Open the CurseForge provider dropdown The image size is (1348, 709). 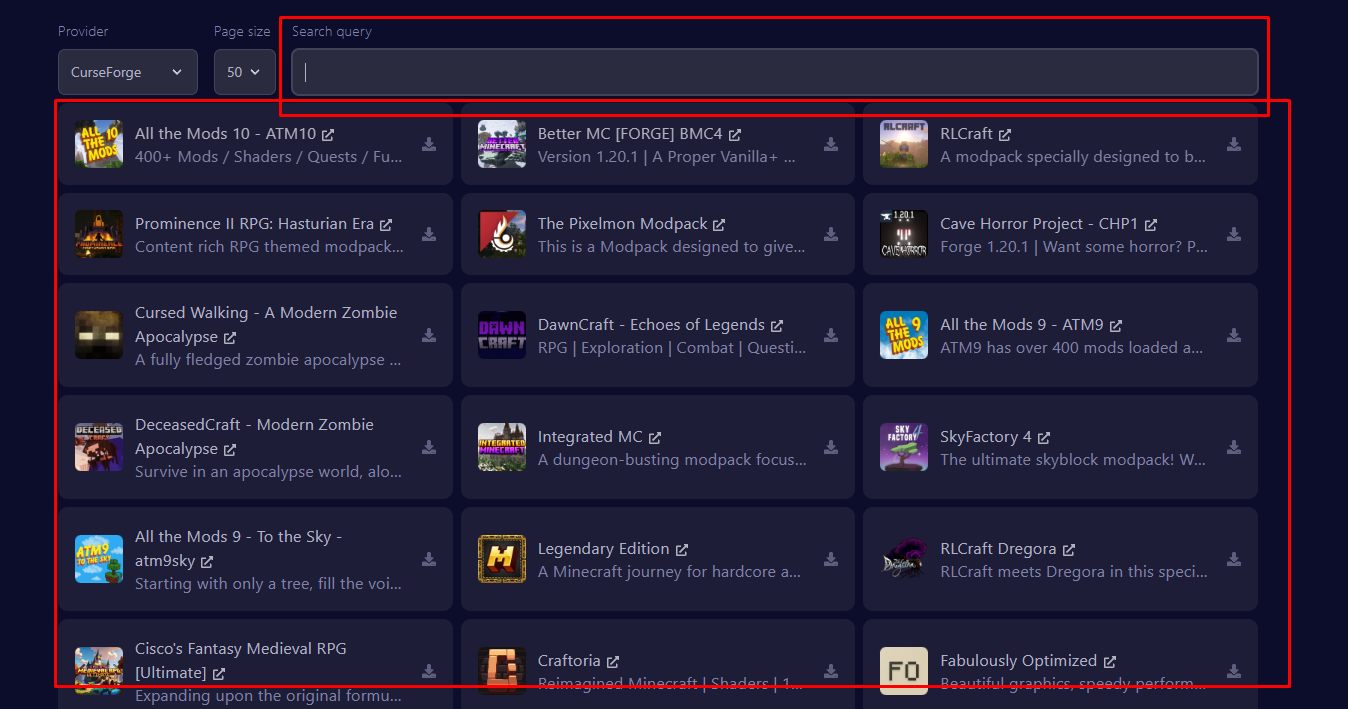click(x=127, y=72)
